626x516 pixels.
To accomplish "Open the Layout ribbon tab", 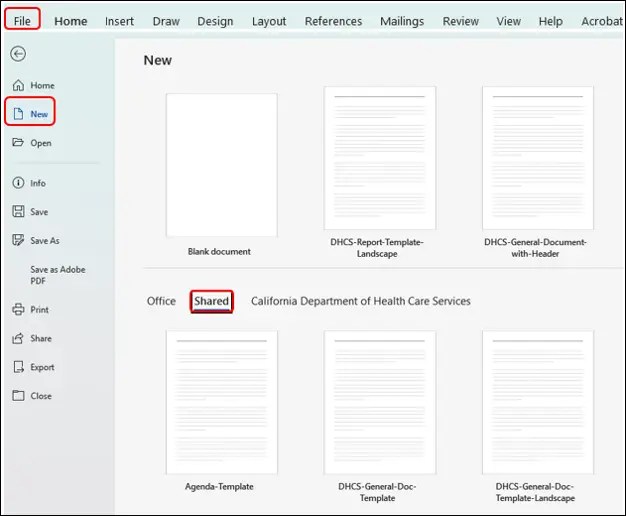I will point(269,21).
